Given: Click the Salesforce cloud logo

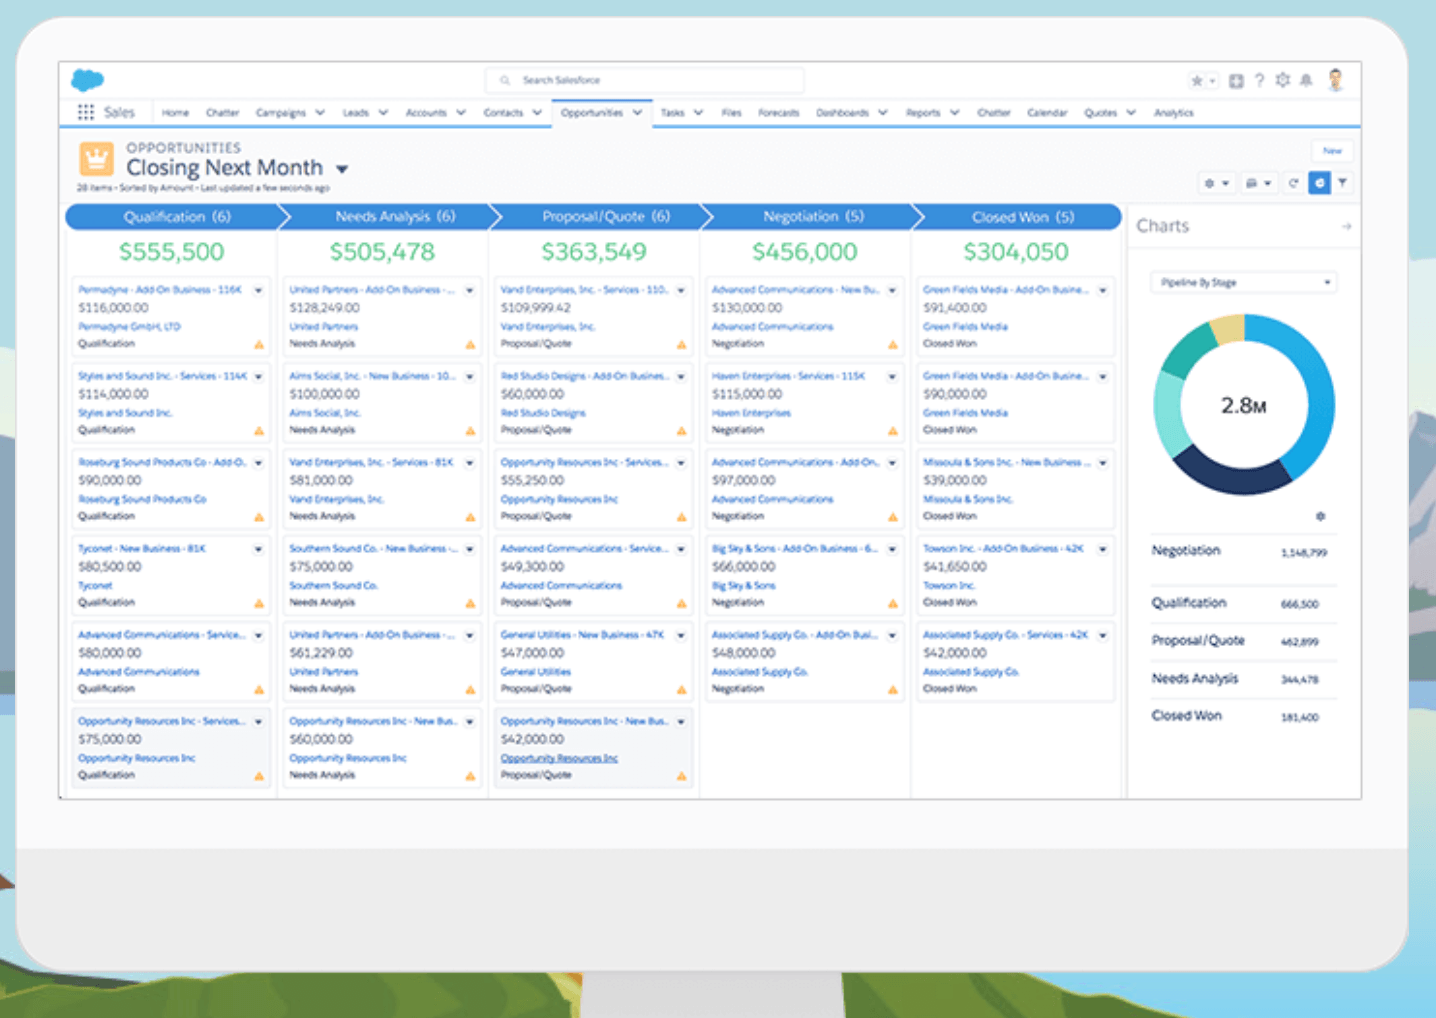Looking at the screenshot, I should click(x=88, y=80).
